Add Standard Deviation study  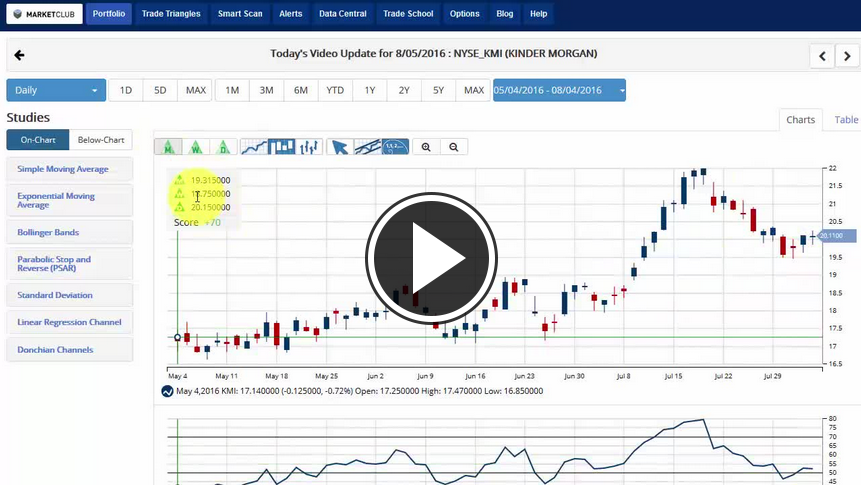70,295
